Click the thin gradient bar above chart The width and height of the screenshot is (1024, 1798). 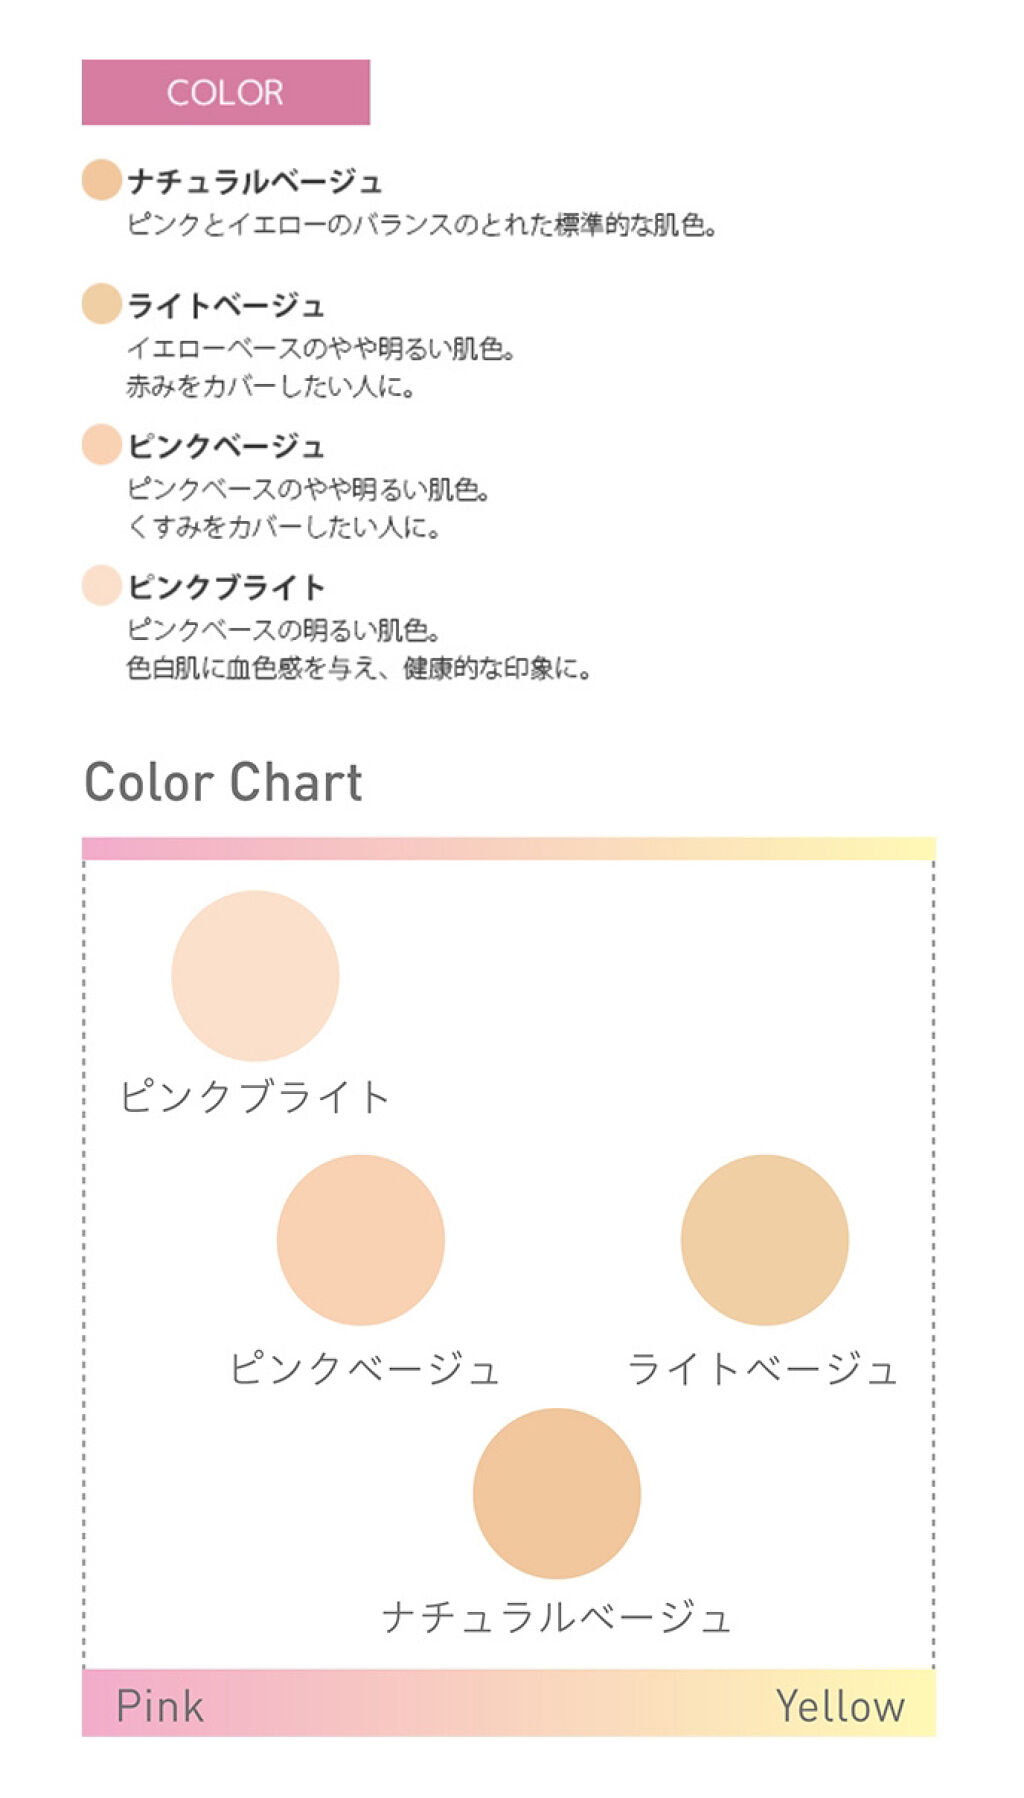[x=508, y=848]
